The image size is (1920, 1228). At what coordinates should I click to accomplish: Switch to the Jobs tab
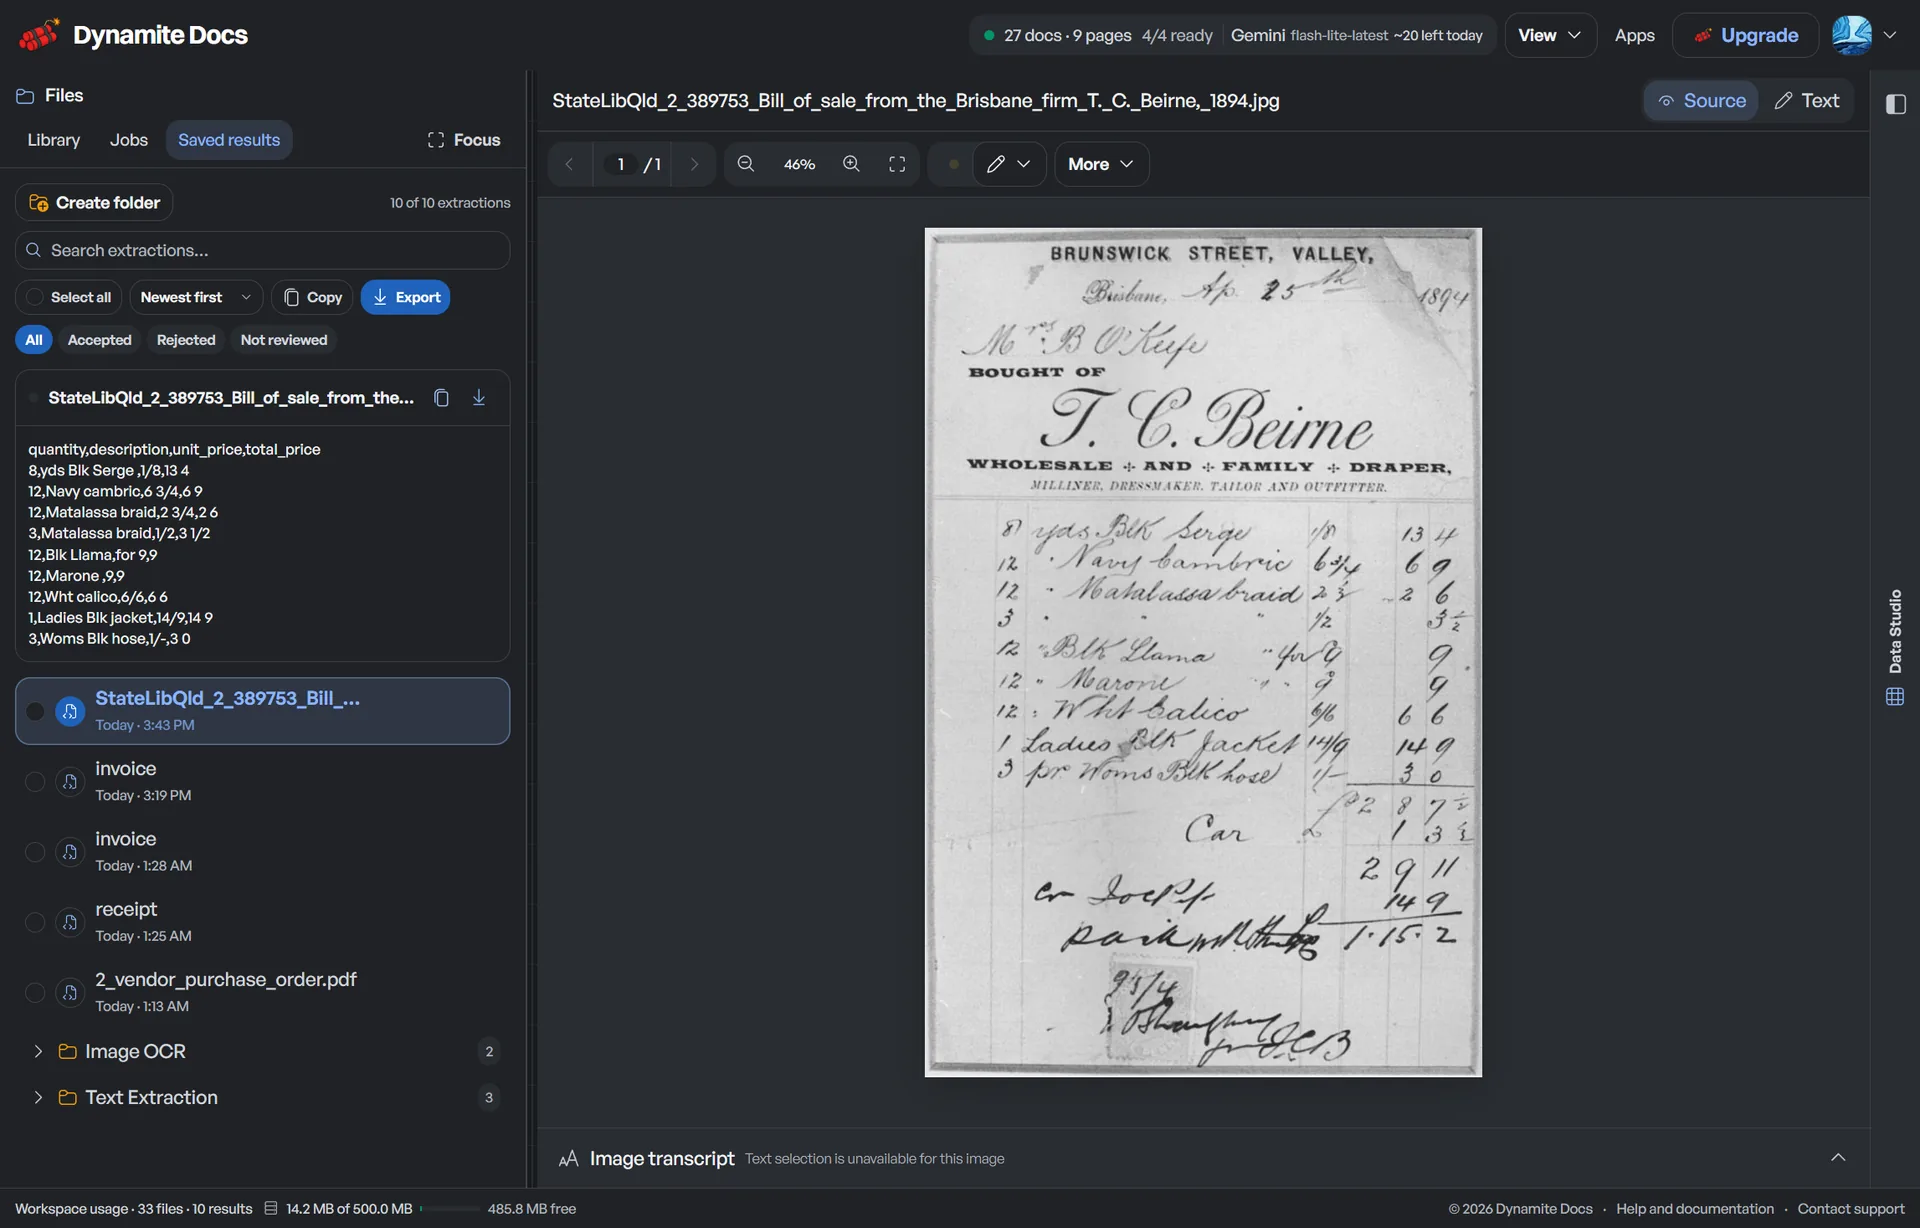pyautogui.click(x=128, y=140)
